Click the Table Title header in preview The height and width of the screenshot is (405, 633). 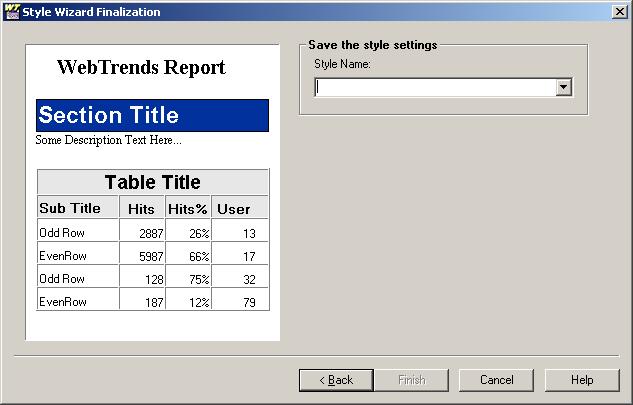click(x=152, y=182)
